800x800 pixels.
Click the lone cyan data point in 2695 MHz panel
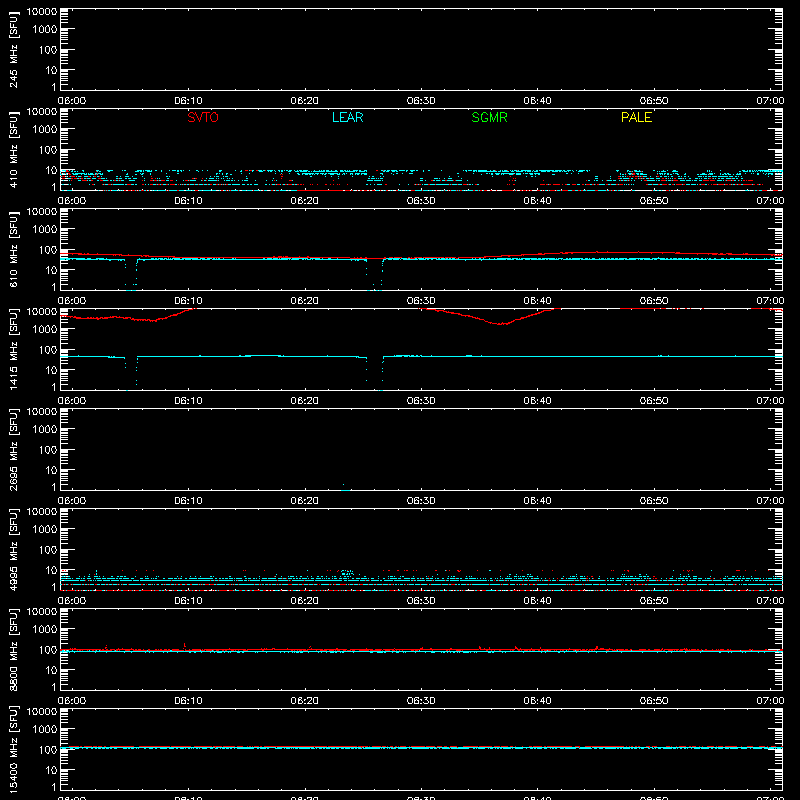tap(343, 485)
